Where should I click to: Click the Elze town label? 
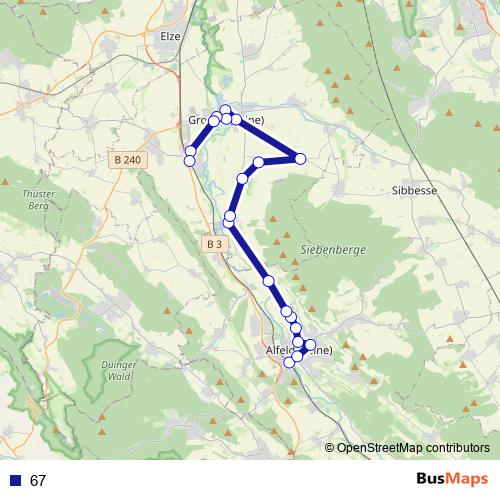[x=170, y=36]
